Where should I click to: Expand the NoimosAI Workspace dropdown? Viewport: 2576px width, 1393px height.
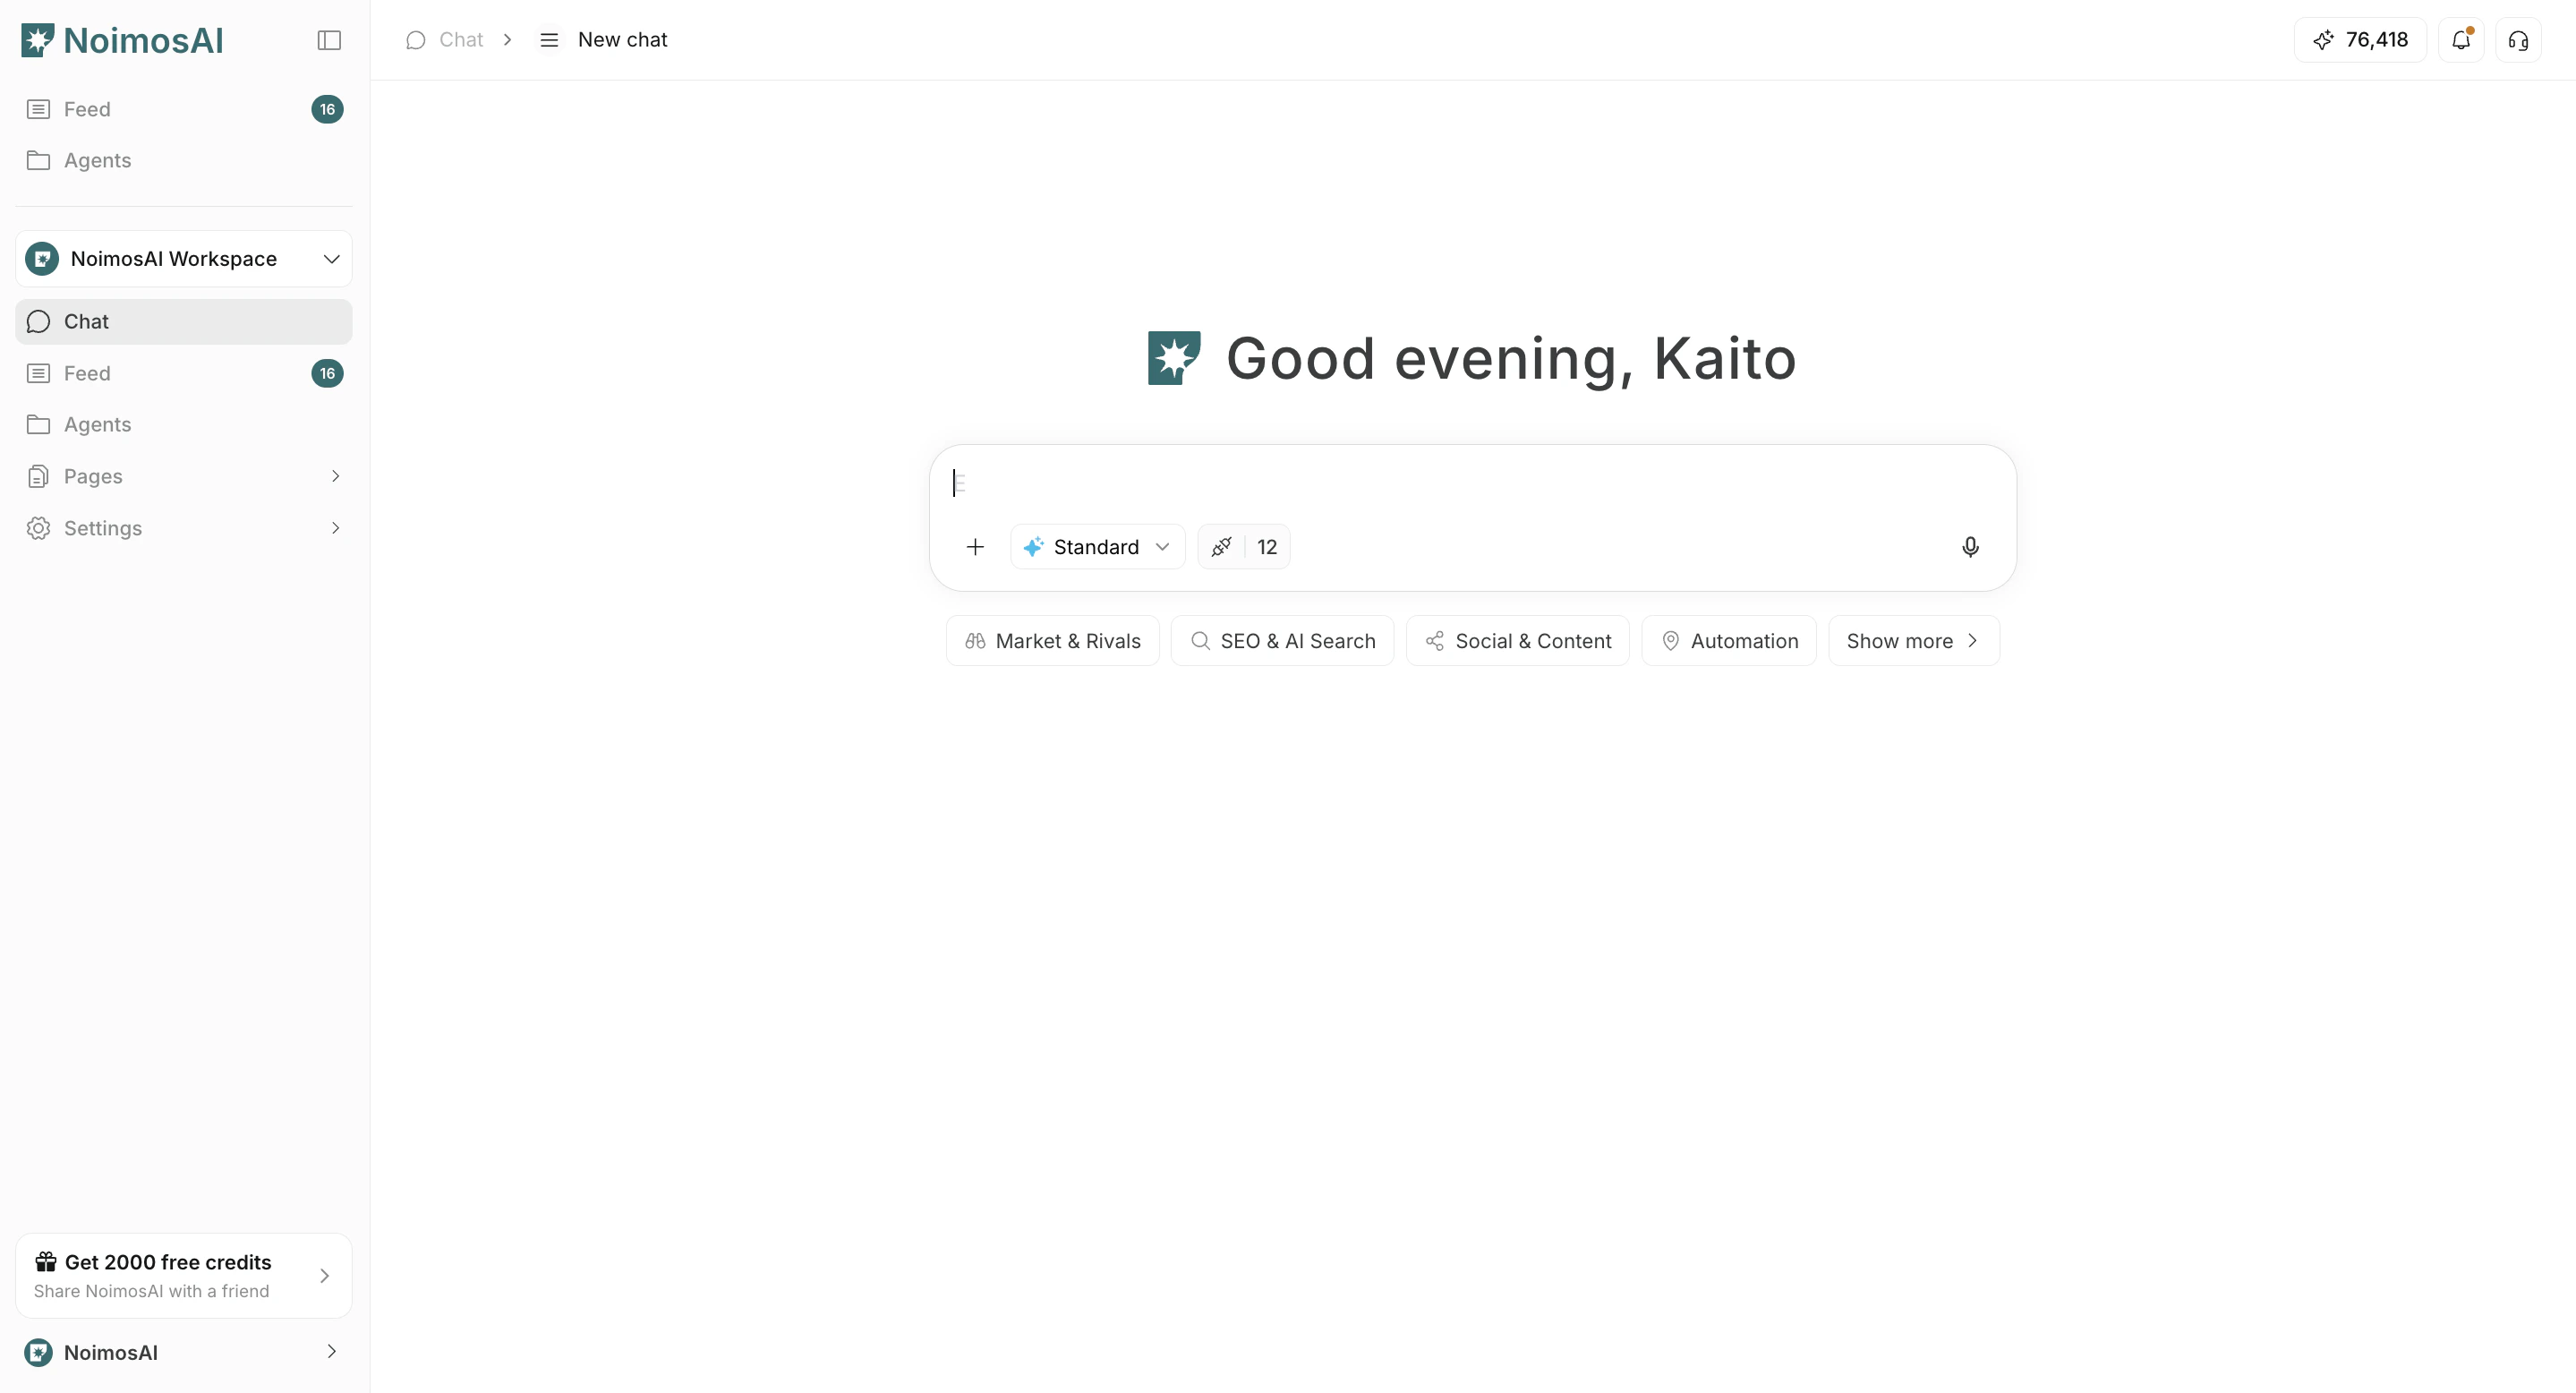click(x=184, y=259)
